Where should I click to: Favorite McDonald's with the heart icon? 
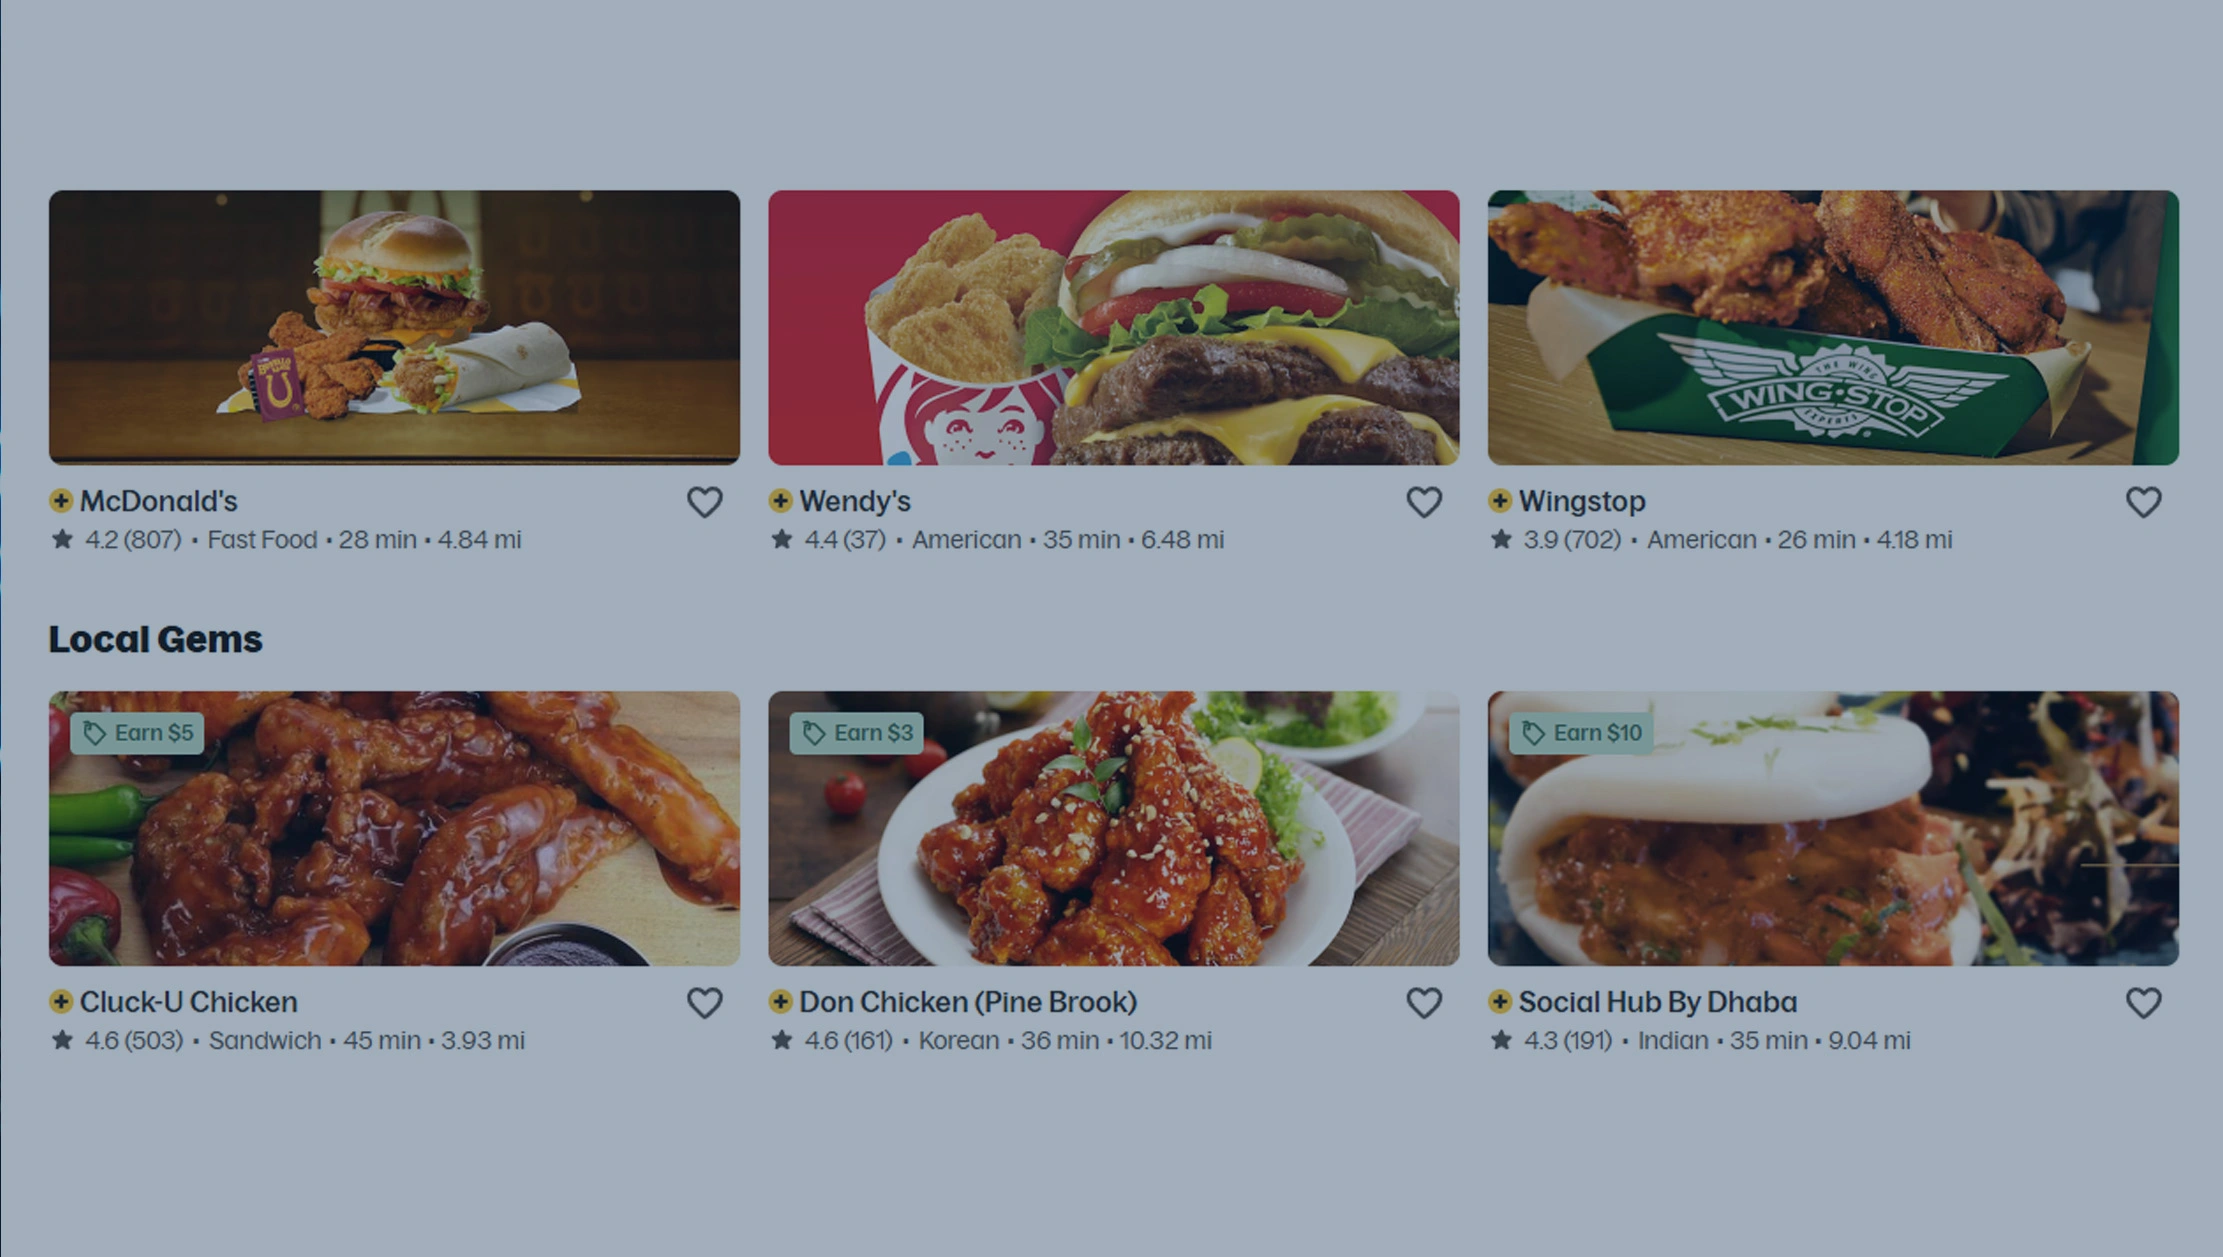point(704,502)
